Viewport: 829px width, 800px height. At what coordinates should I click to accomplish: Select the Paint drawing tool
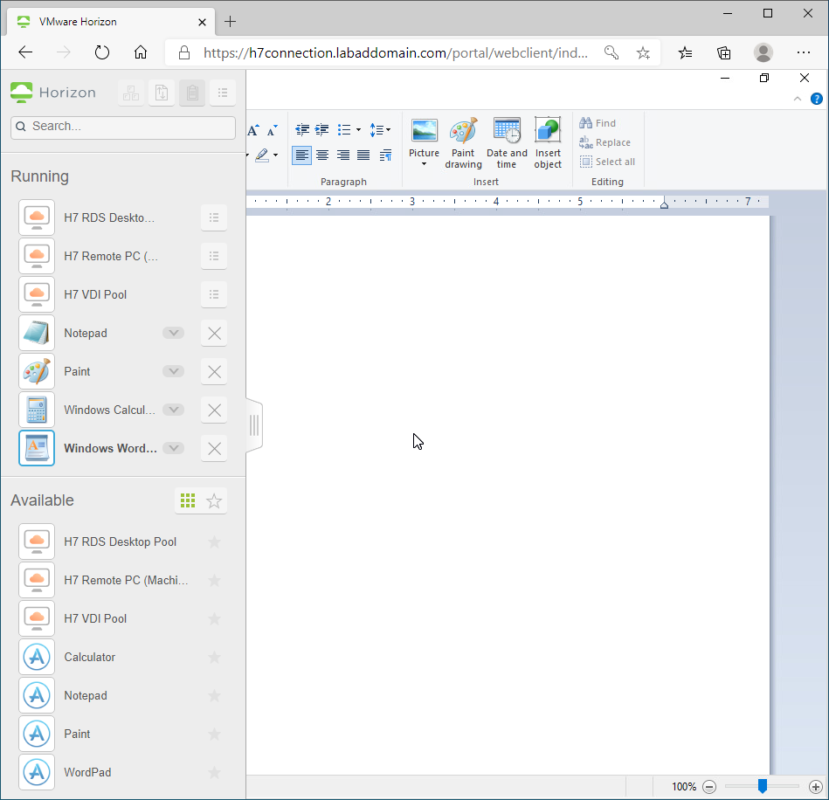[463, 140]
